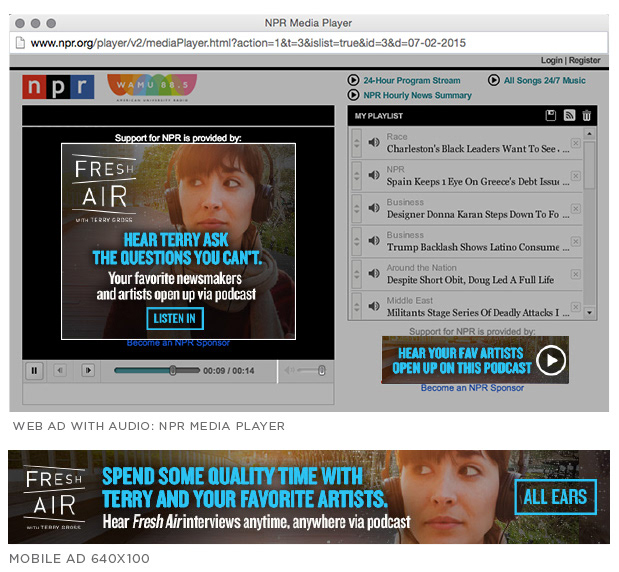Pause playback in the media player

click(34, 371)
